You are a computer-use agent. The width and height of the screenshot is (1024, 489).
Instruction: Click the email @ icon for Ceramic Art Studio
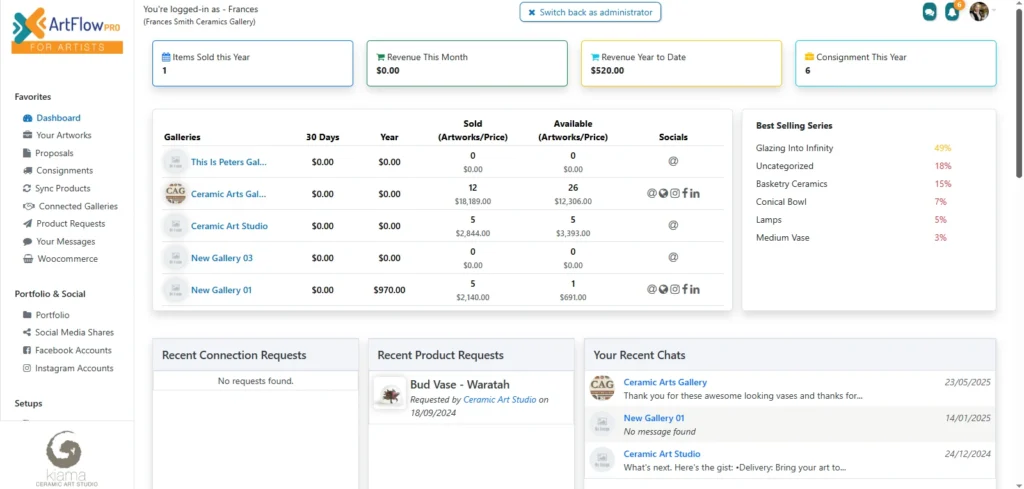(x=673, y=225)
